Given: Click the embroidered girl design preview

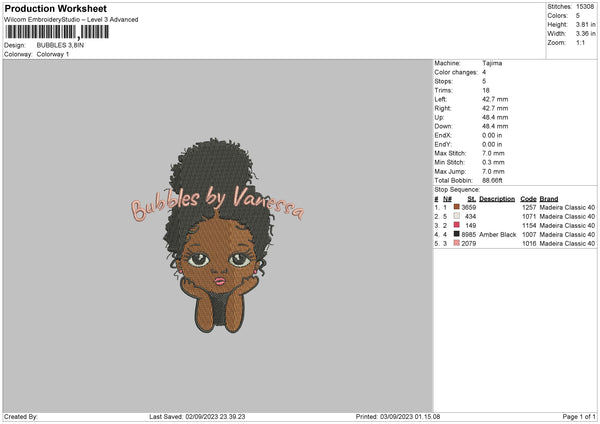Looking at the screenshot, I should 219,235.
